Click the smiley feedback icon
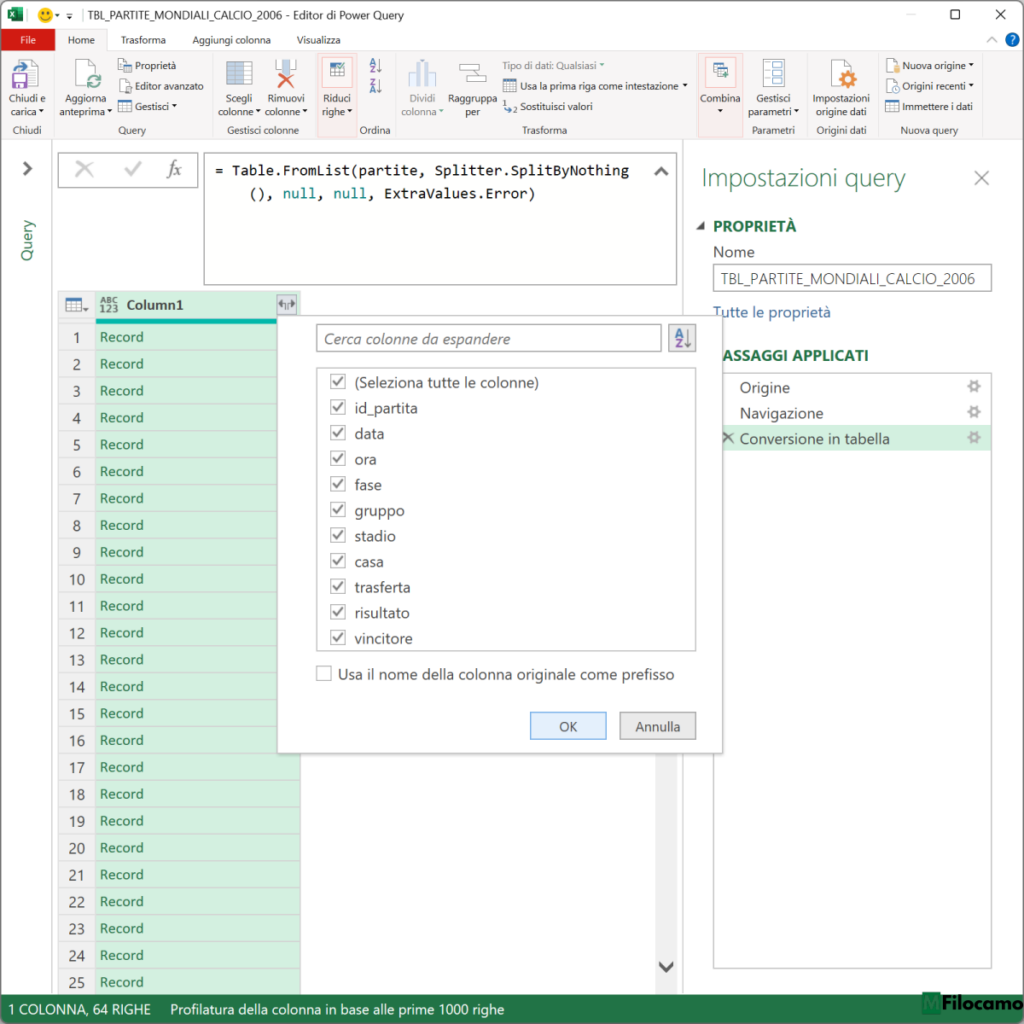The width and height of the screenshot is (1024, 1024). pyautogui.click(x=45, y=14)
